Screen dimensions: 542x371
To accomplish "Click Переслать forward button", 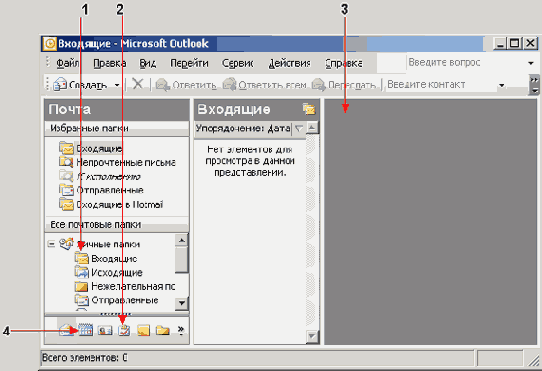I will (x=344, y=84).
